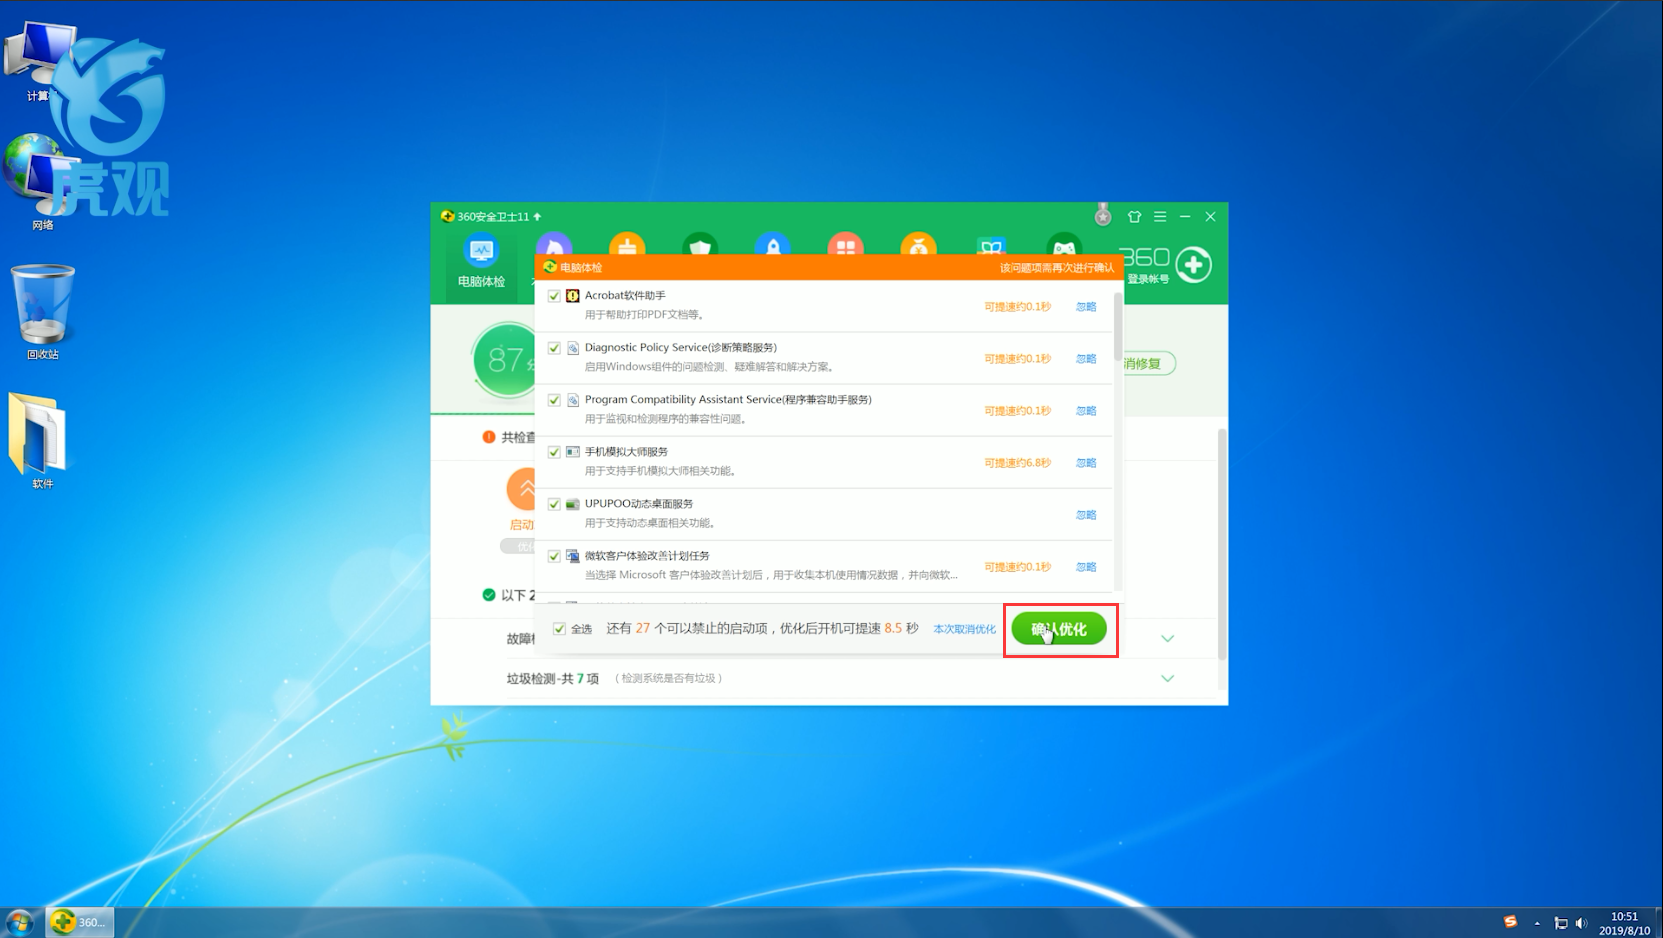1663x938 pixels.
Task: Click the main 360 window scrollbar
Action: click(x=1222, y=544)
